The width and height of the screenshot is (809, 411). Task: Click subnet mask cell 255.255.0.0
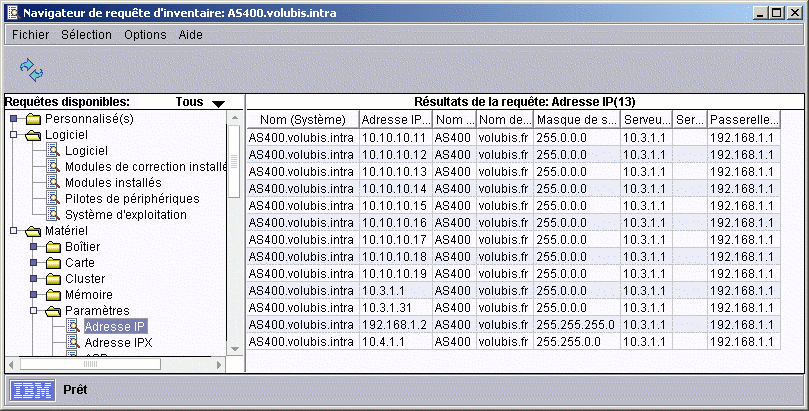(x=577, y=342)
